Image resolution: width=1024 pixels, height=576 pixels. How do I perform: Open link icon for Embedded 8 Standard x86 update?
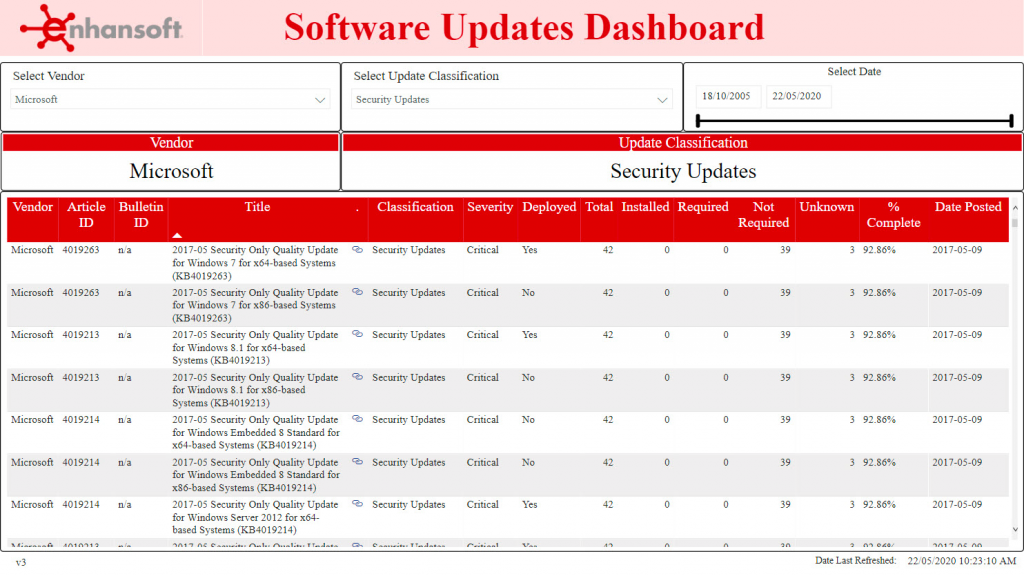tap(357, 461)
